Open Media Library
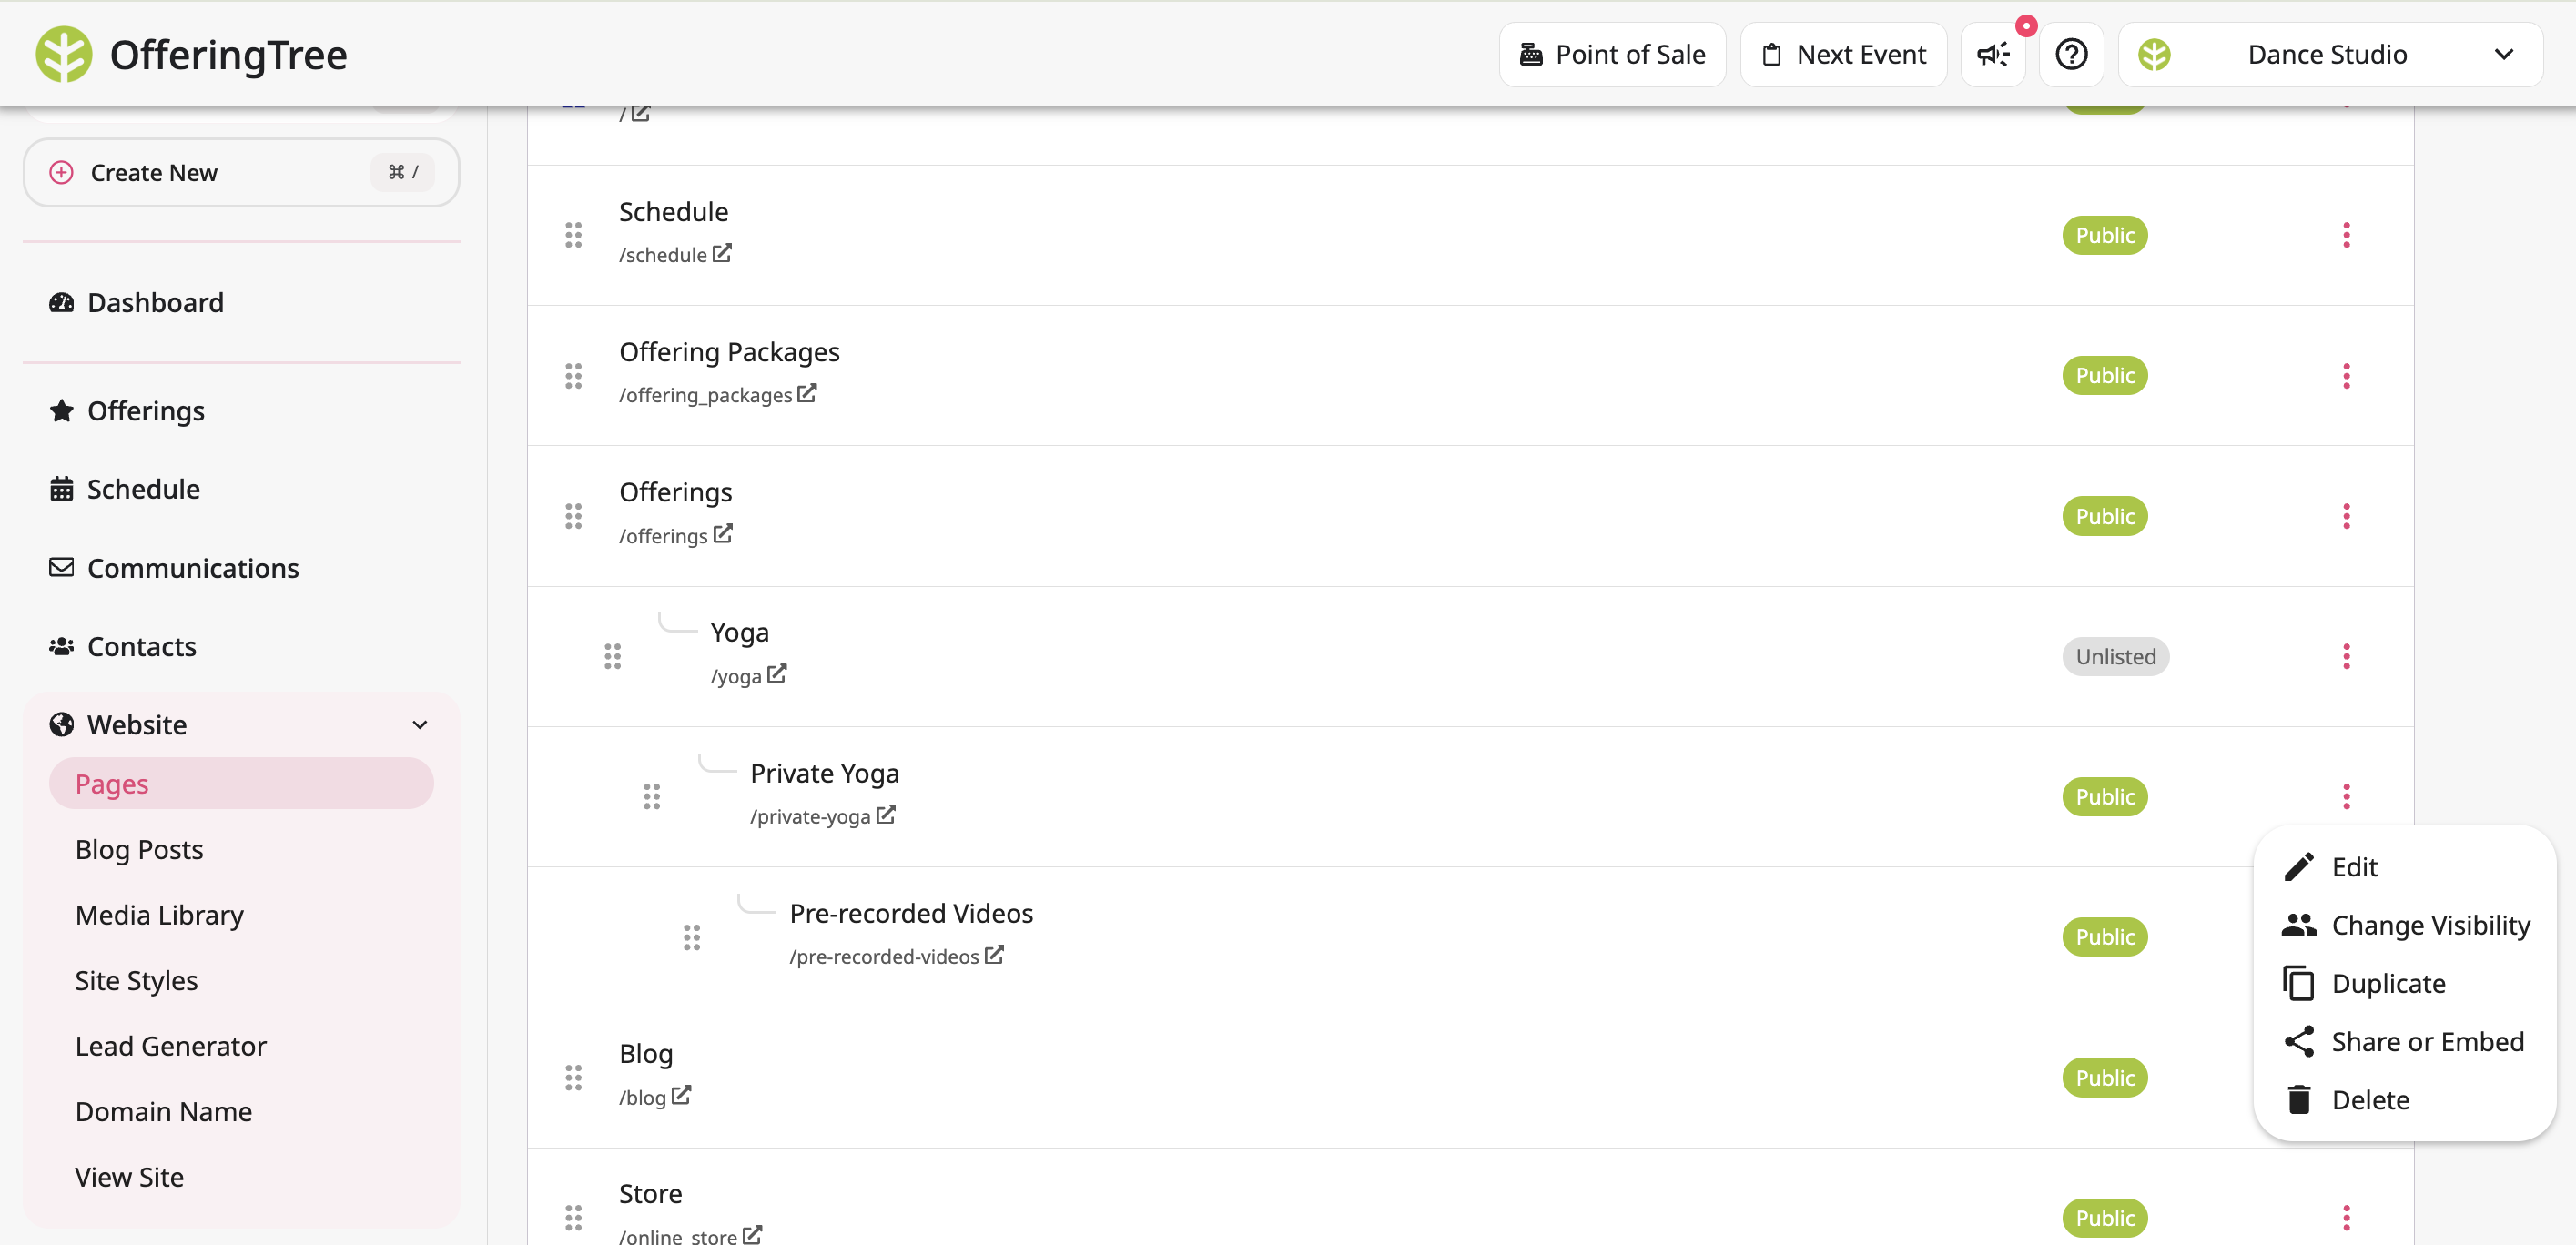Viewport: 2576px width, 1245px height. coord(159,915)
